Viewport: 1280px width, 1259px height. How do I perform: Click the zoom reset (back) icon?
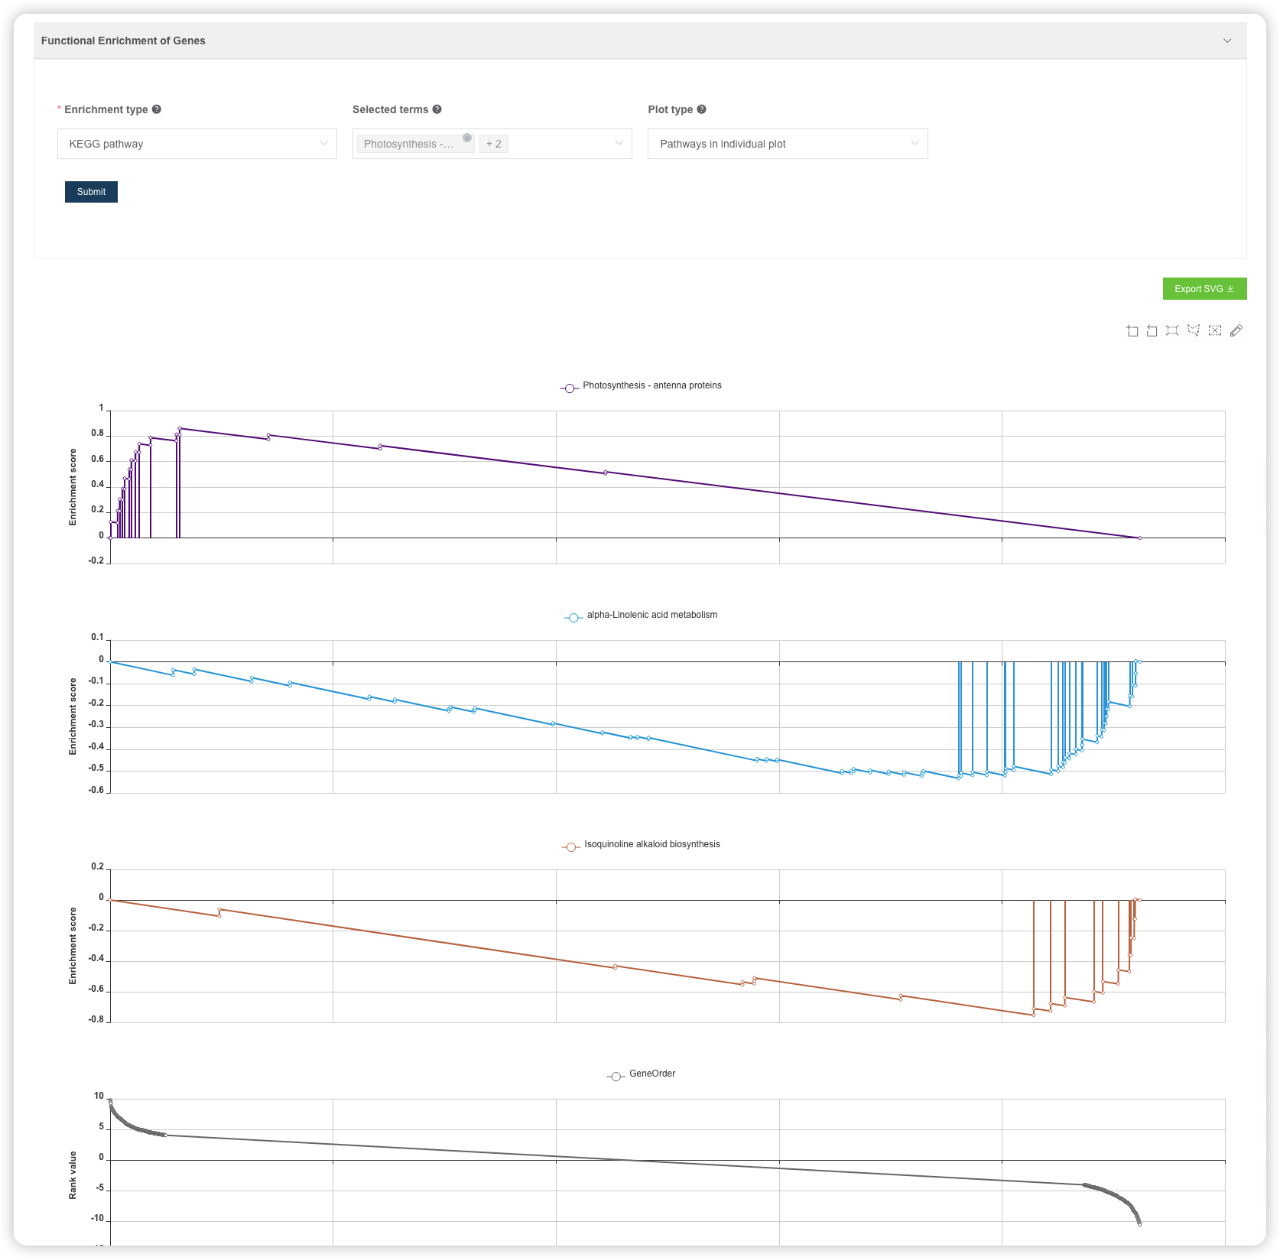point(1152,331)
